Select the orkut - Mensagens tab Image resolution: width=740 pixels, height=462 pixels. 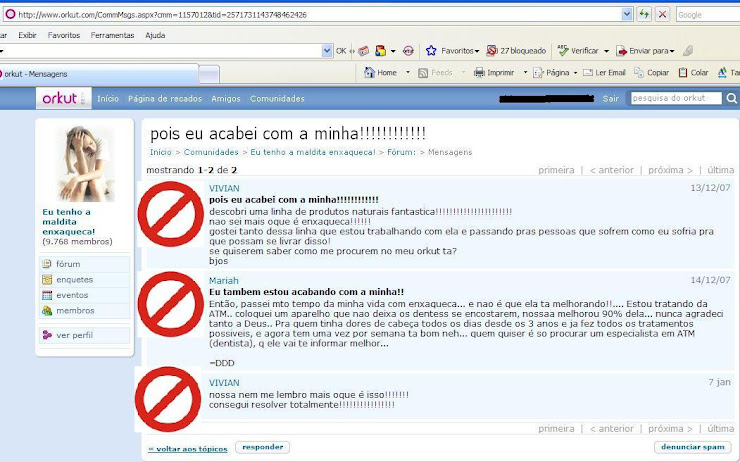[x=98, y=74]
